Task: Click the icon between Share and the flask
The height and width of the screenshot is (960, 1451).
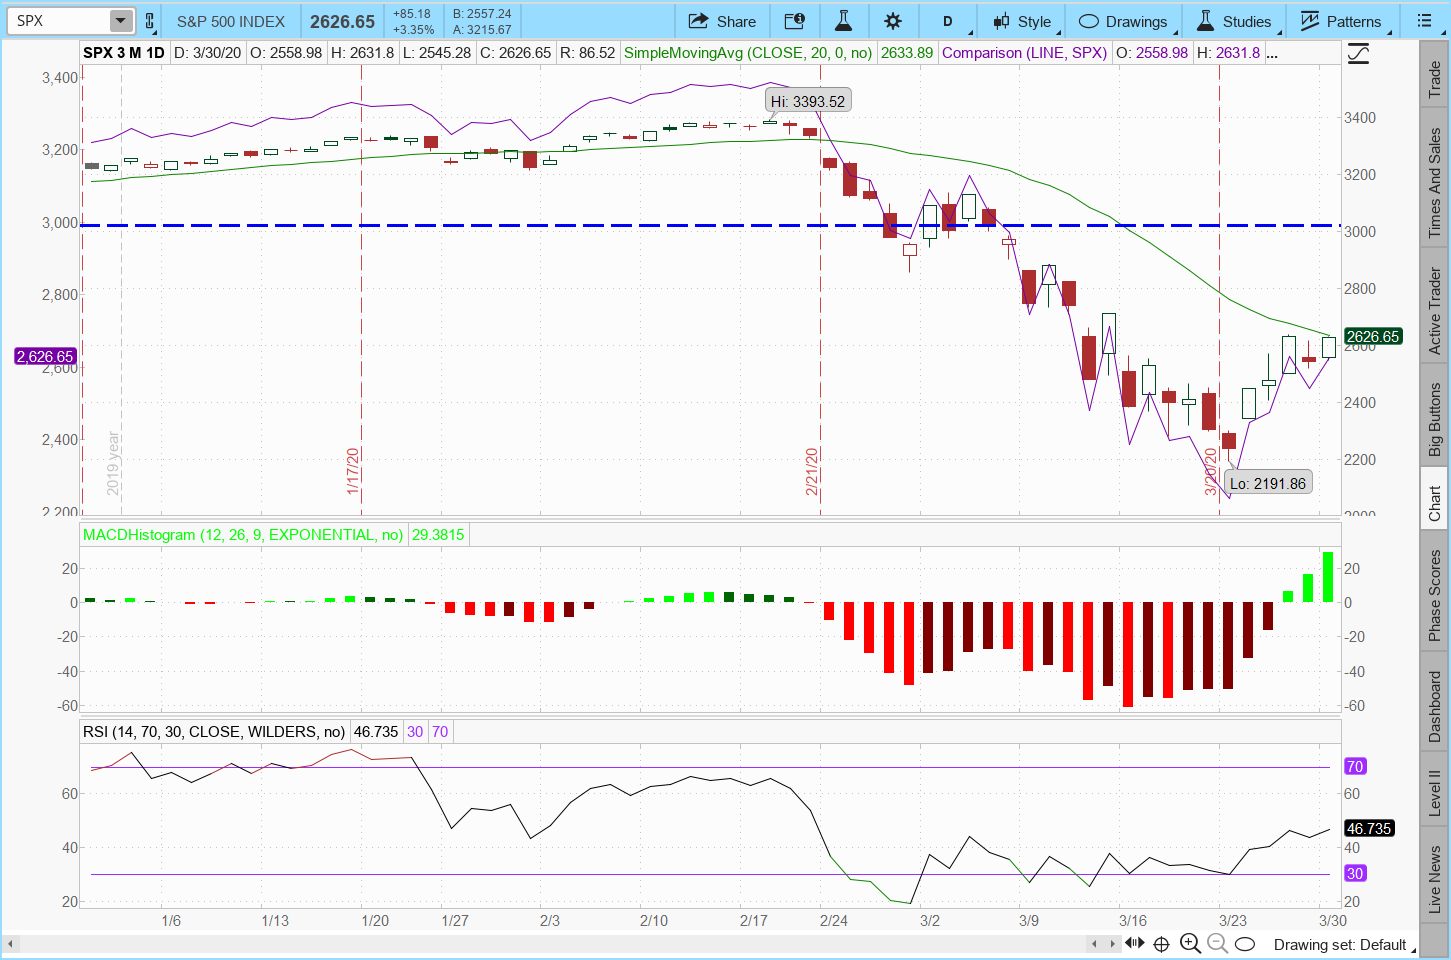Action: click(x=795, y=21)
